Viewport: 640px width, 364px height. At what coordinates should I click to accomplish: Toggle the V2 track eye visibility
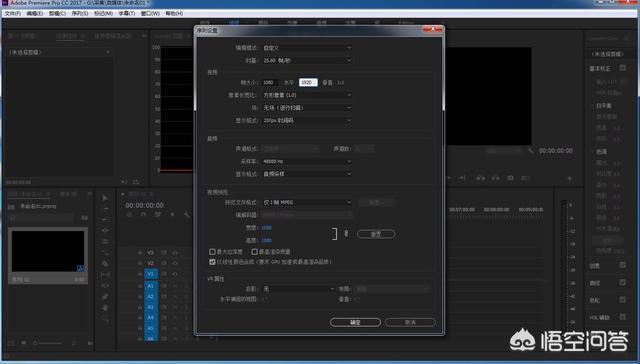[175, 264]
